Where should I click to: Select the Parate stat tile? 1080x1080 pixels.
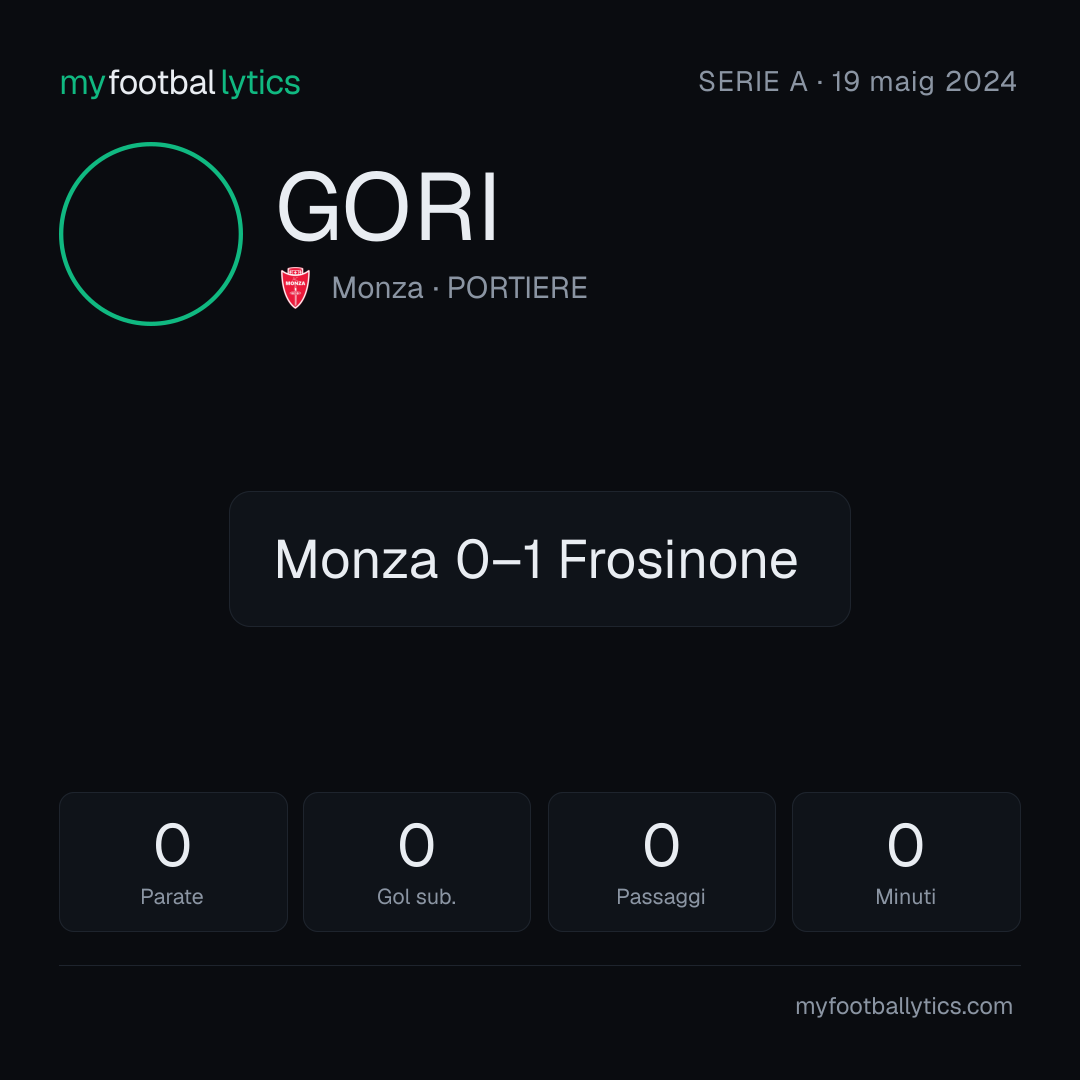point(173,862)
